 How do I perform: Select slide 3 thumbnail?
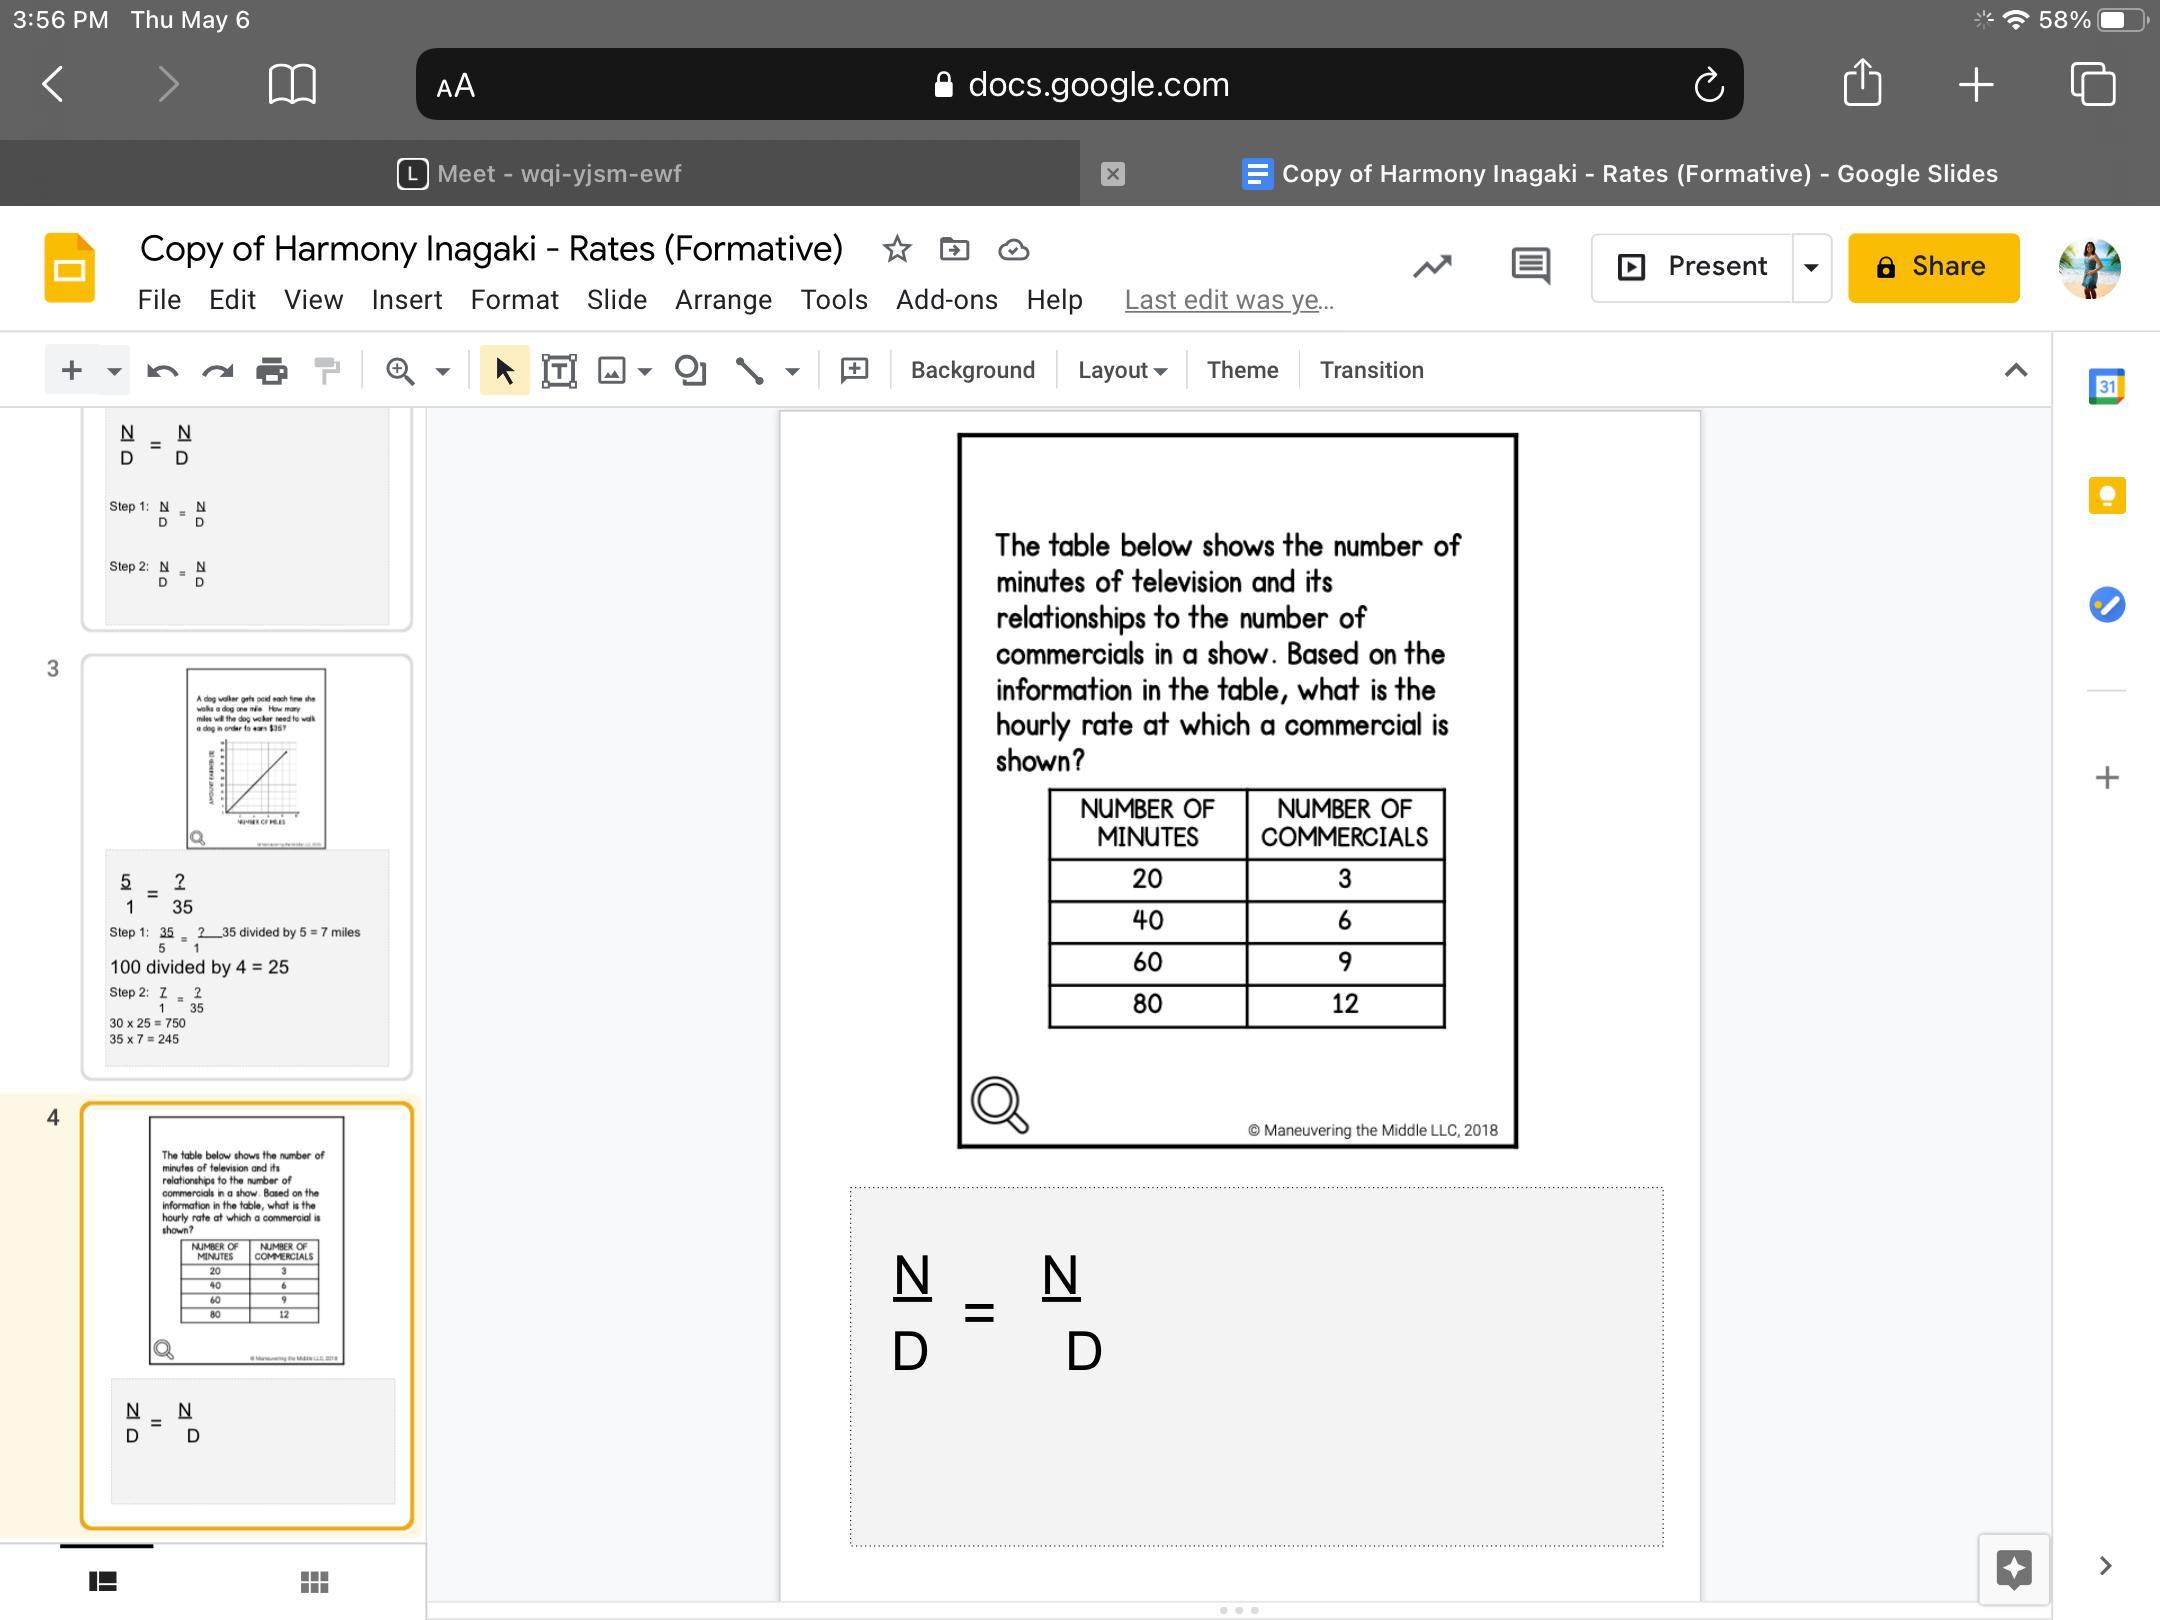(x=246, y=866)
